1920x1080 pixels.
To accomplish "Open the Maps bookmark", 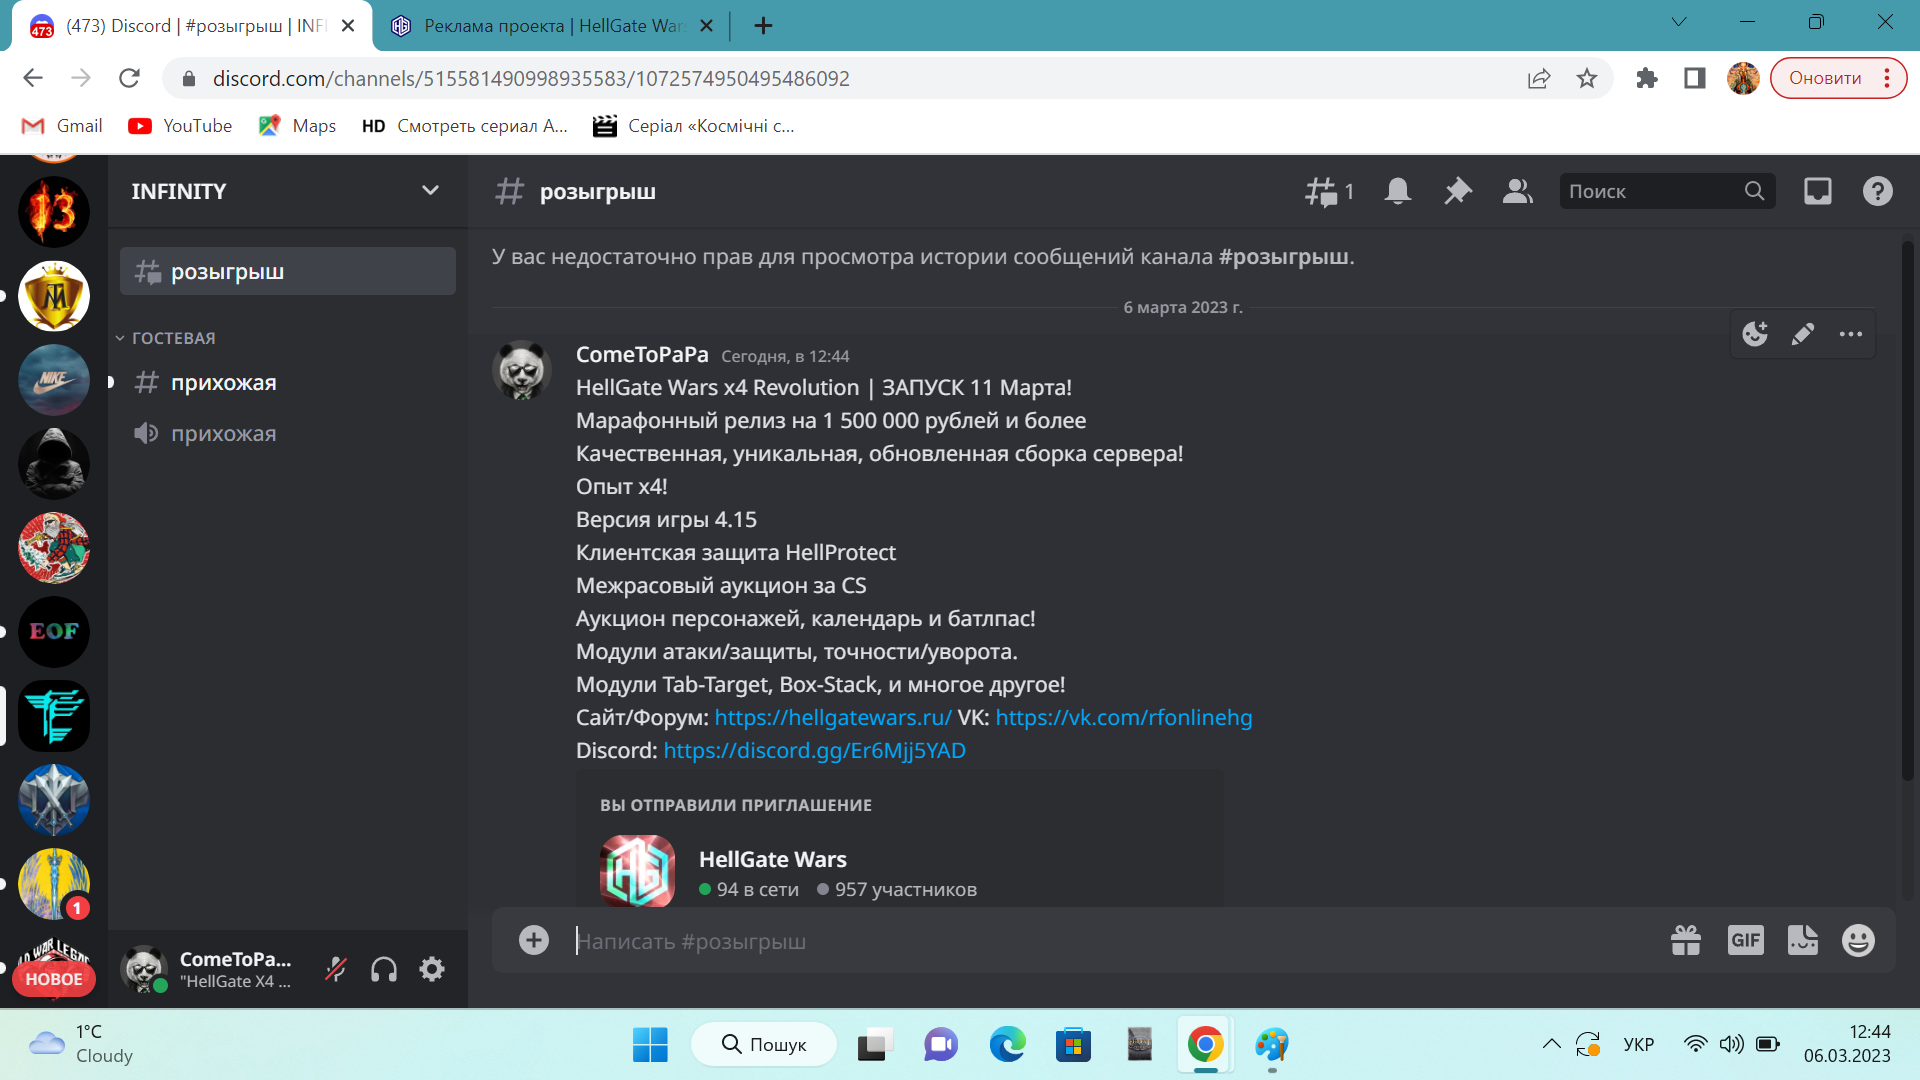I will coord(297,126).
